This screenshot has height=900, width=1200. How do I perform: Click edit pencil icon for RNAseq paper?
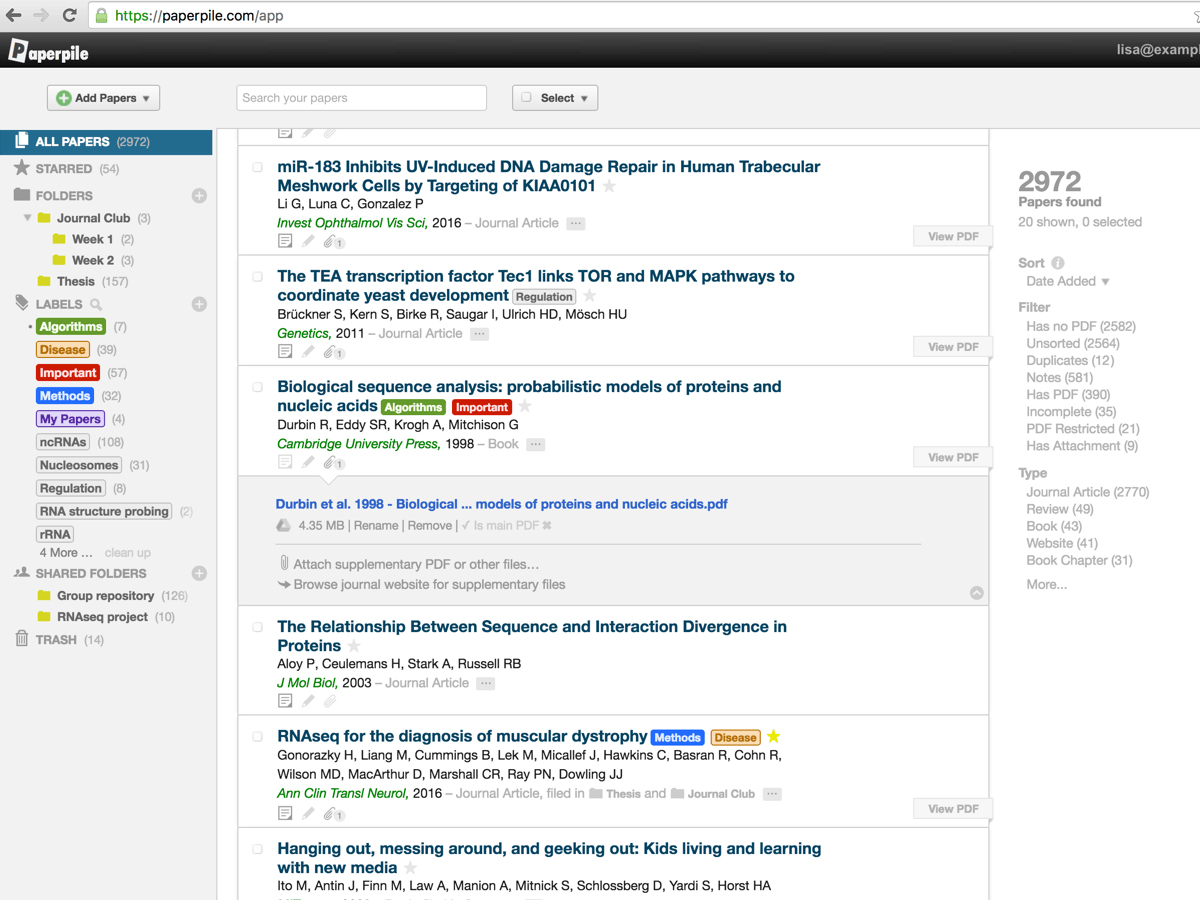pos(308,813)
